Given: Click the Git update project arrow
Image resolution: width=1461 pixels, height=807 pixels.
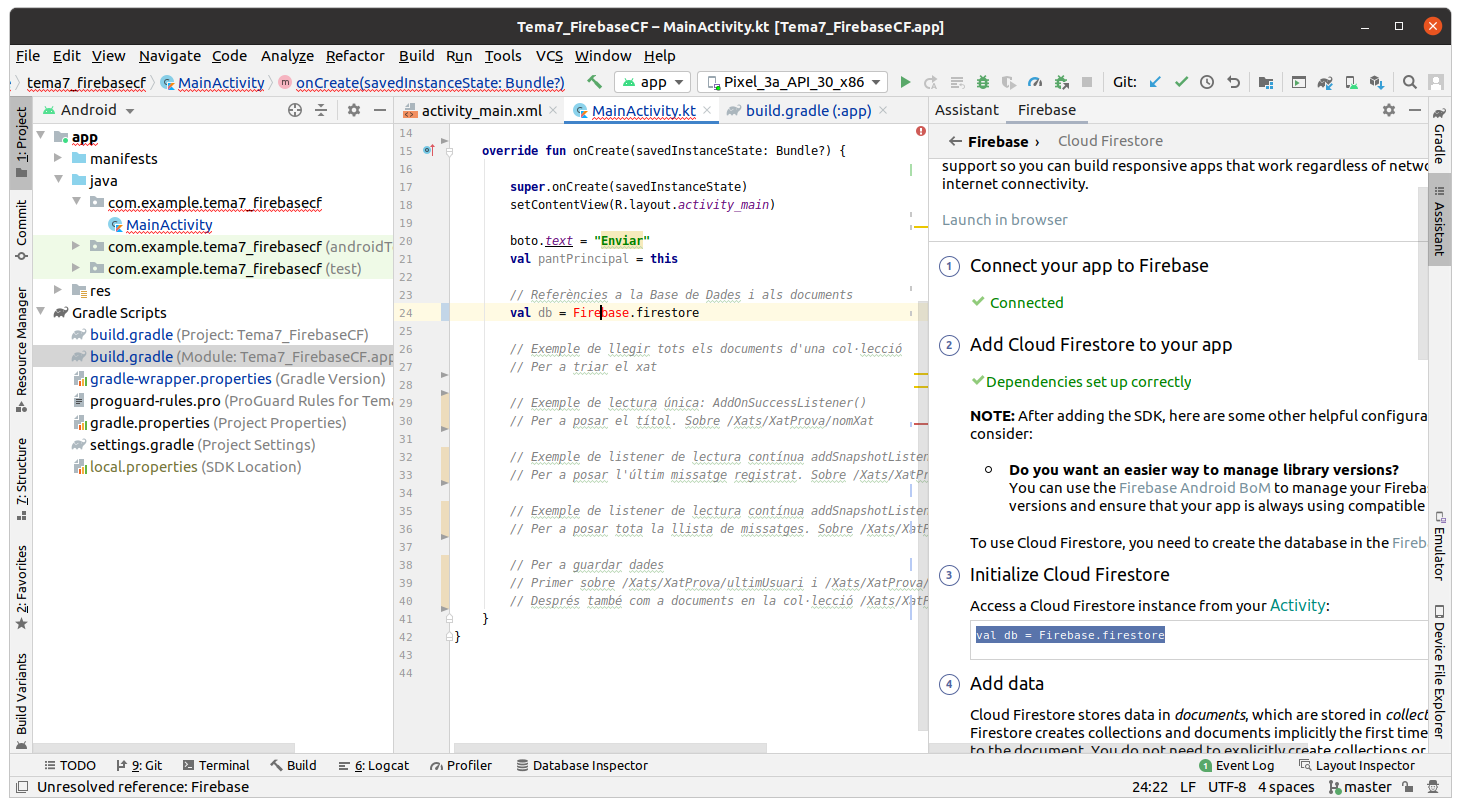Looking at the screenshot, I should [1155, 83].
